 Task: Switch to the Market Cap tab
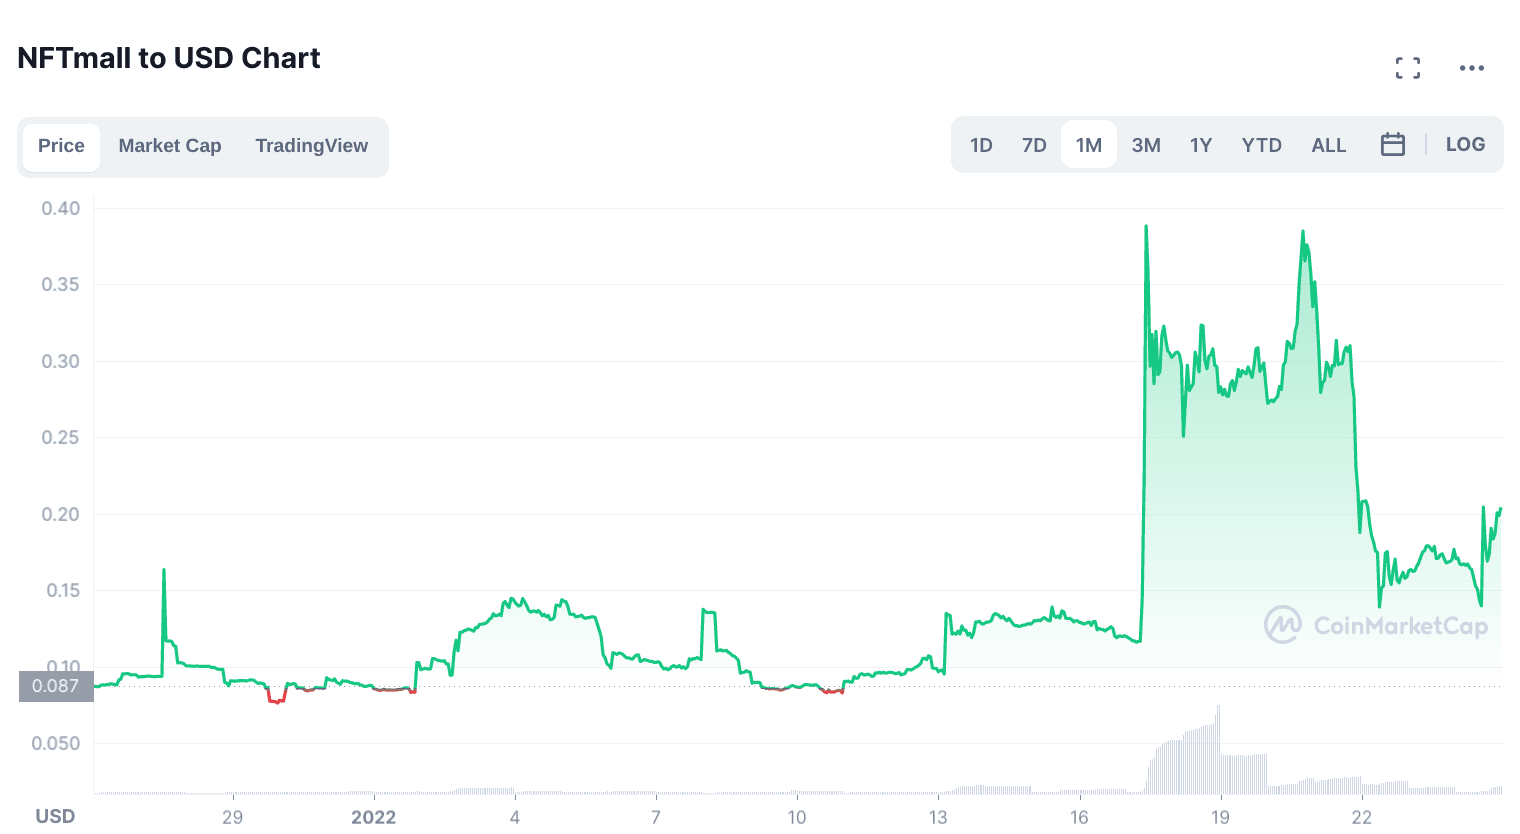coord(170,146)
